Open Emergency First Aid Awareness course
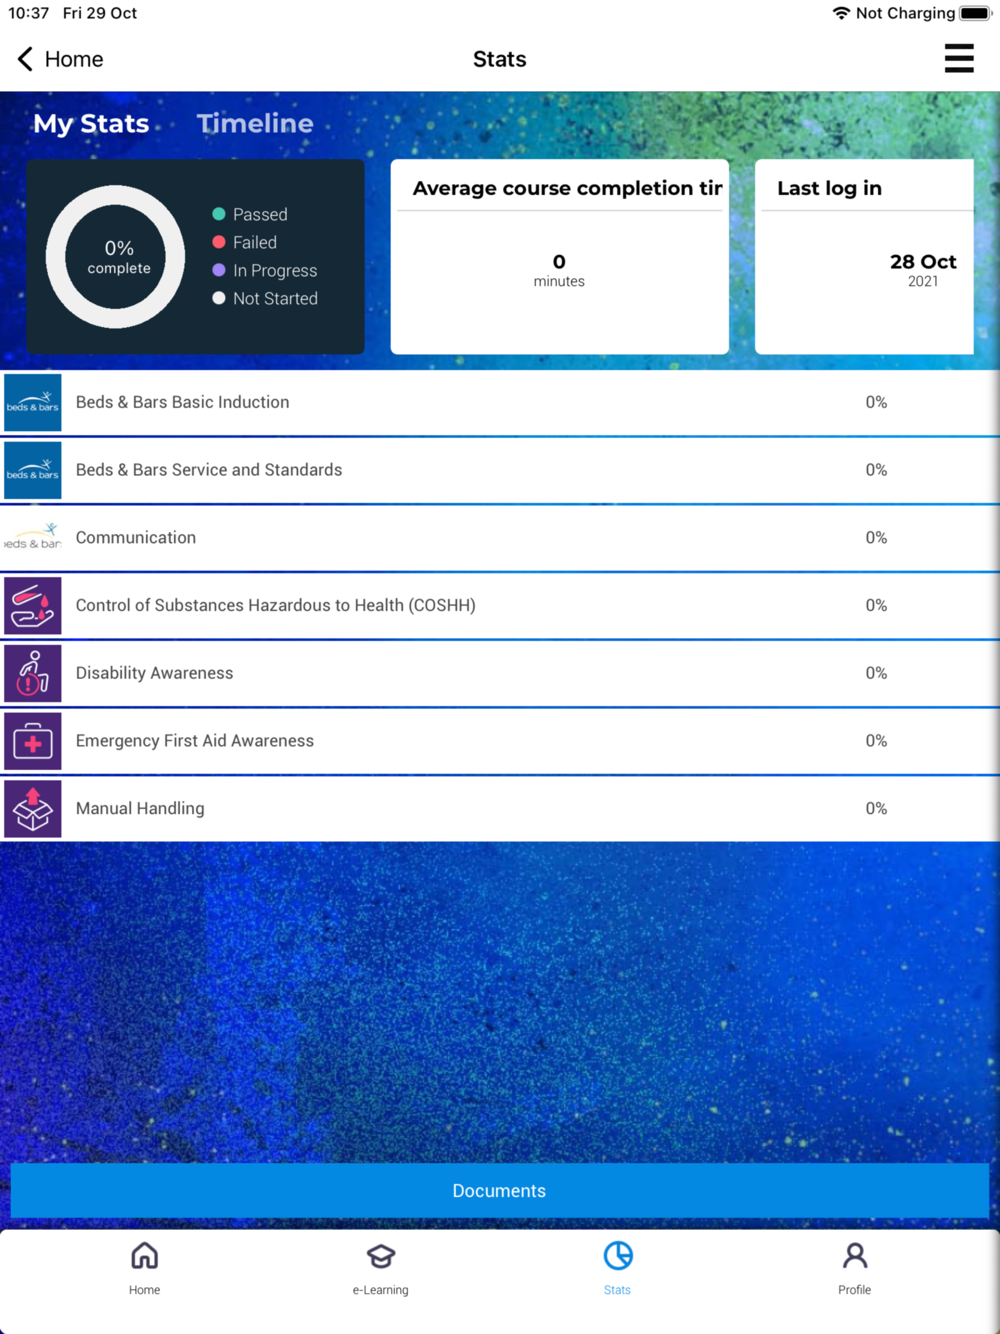This screenshot has height=1334, width=1000. (500, 741)
